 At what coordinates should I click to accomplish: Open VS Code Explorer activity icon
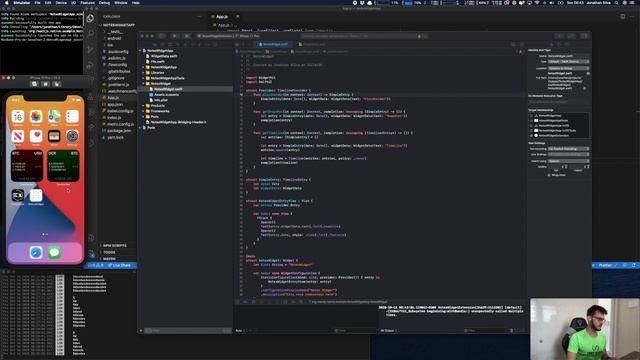pos(90,18)
